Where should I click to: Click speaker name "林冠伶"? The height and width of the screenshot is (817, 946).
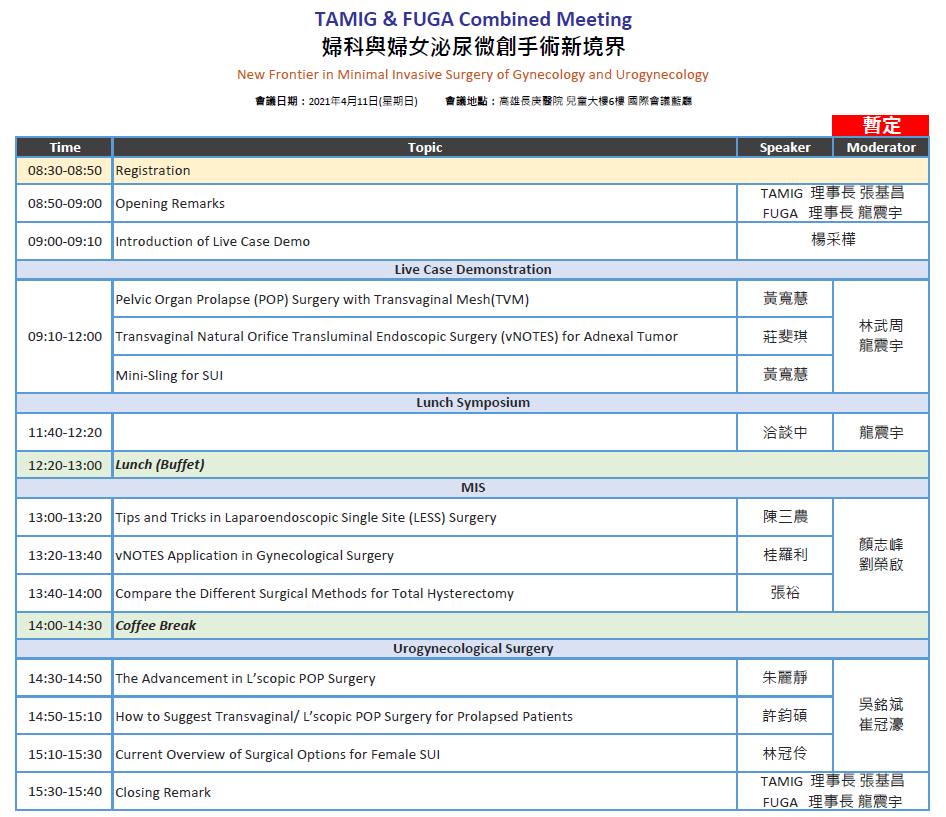785,754
